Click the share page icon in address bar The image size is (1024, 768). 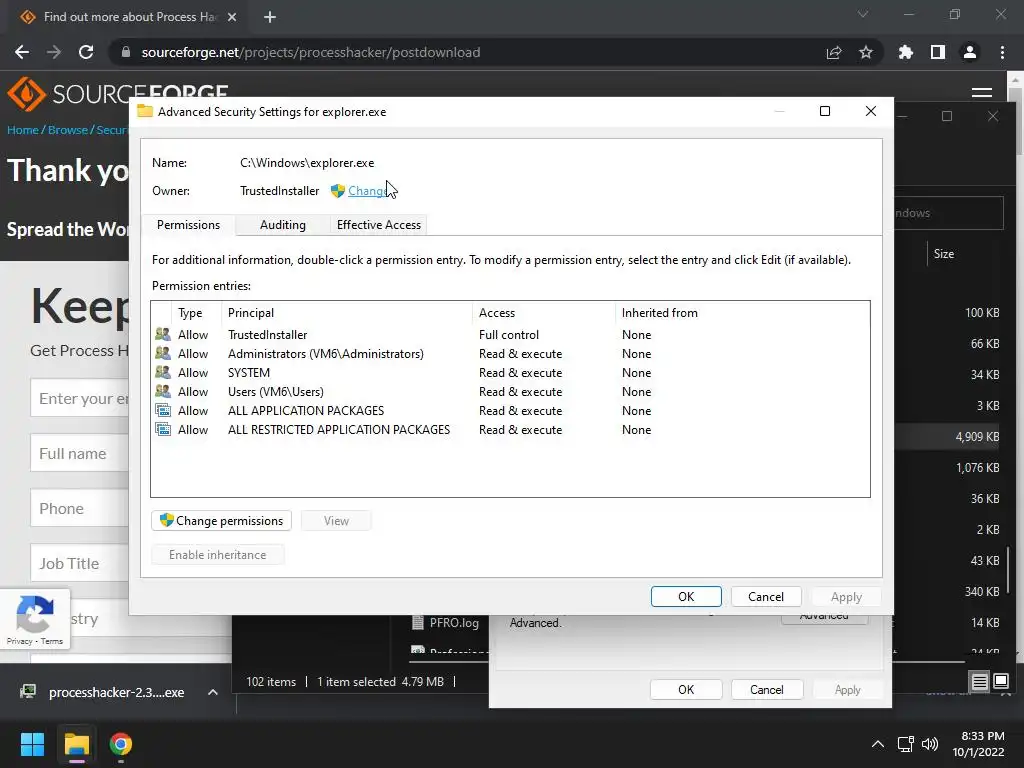click(834, 52)
